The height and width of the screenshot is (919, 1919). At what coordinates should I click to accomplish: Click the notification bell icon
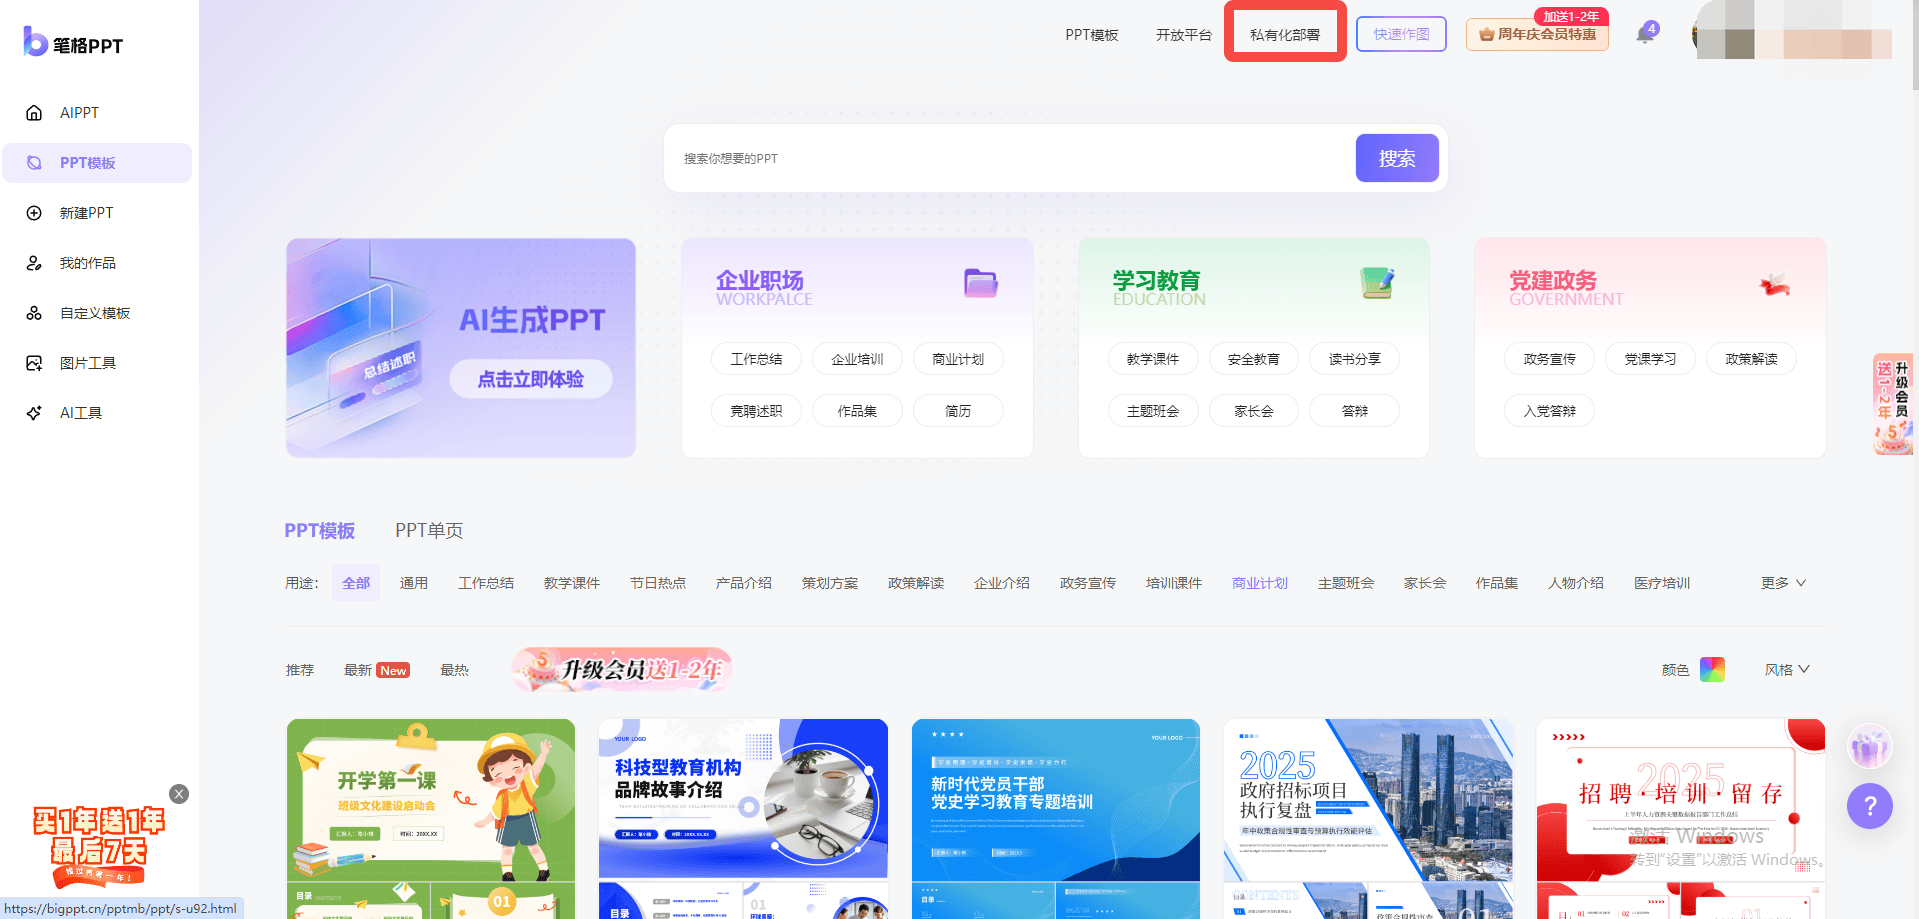pos(1645,35)
